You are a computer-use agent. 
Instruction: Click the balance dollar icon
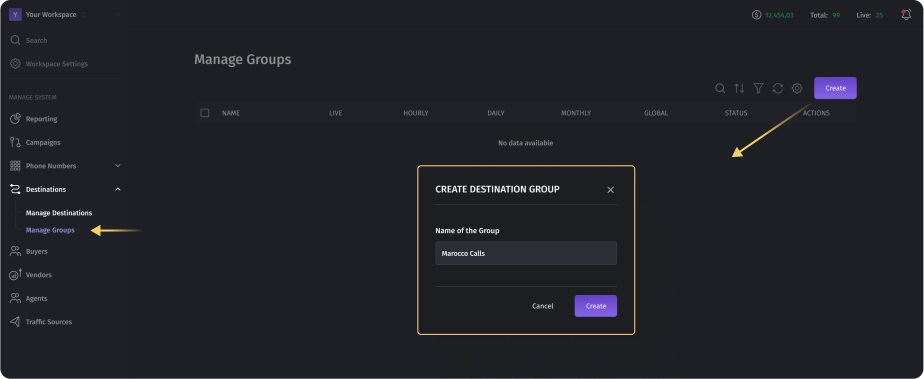[x=757, y=15]
